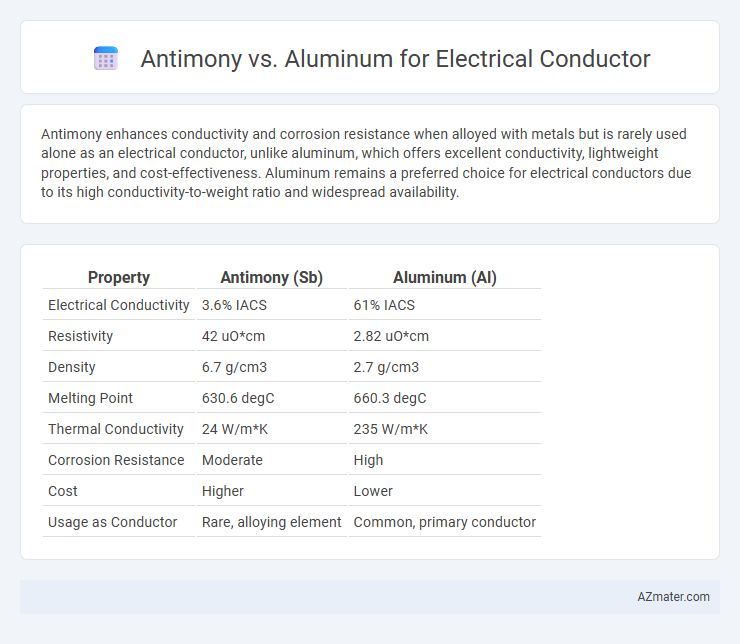Click the 'Density' row label
Viewport: 740px width, 644px height.
[72, 367]
